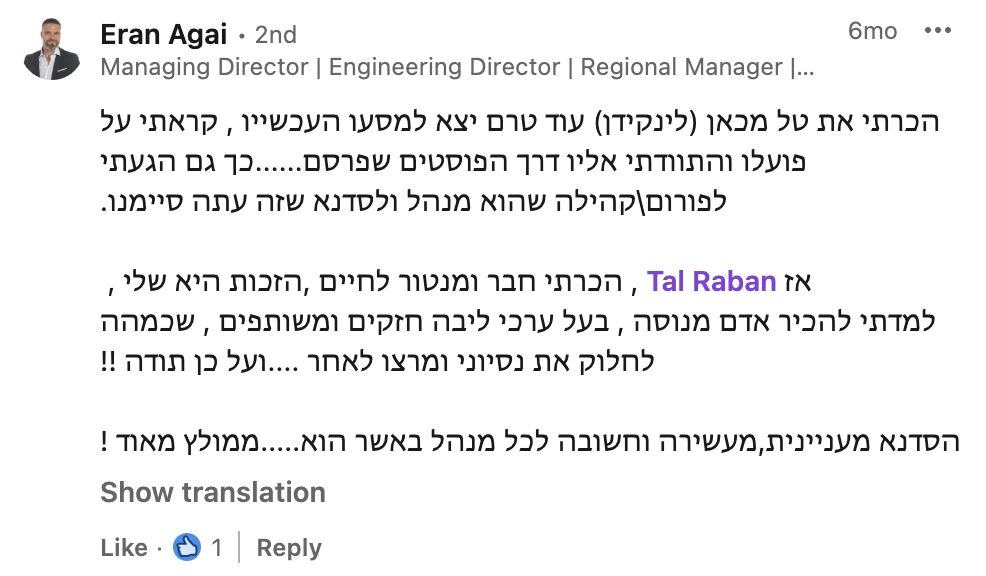Like Eran Agai's comment
Viewport: 986px width, 576px height.
(x=124, y=547)
